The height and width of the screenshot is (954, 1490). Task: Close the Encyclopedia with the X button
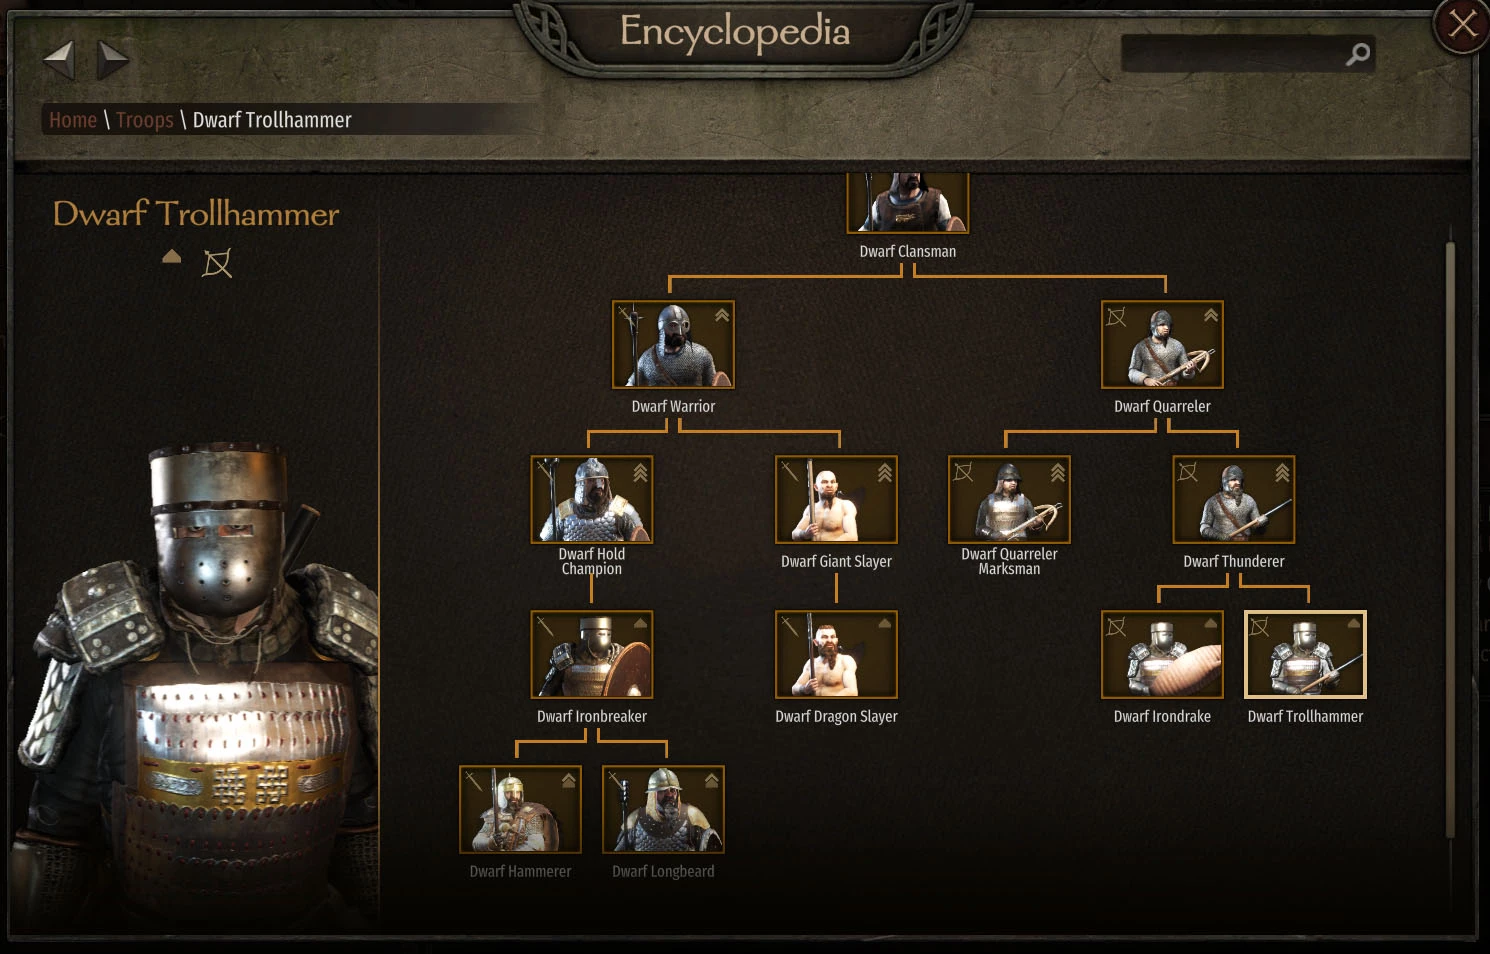[x=1462, y=25]
